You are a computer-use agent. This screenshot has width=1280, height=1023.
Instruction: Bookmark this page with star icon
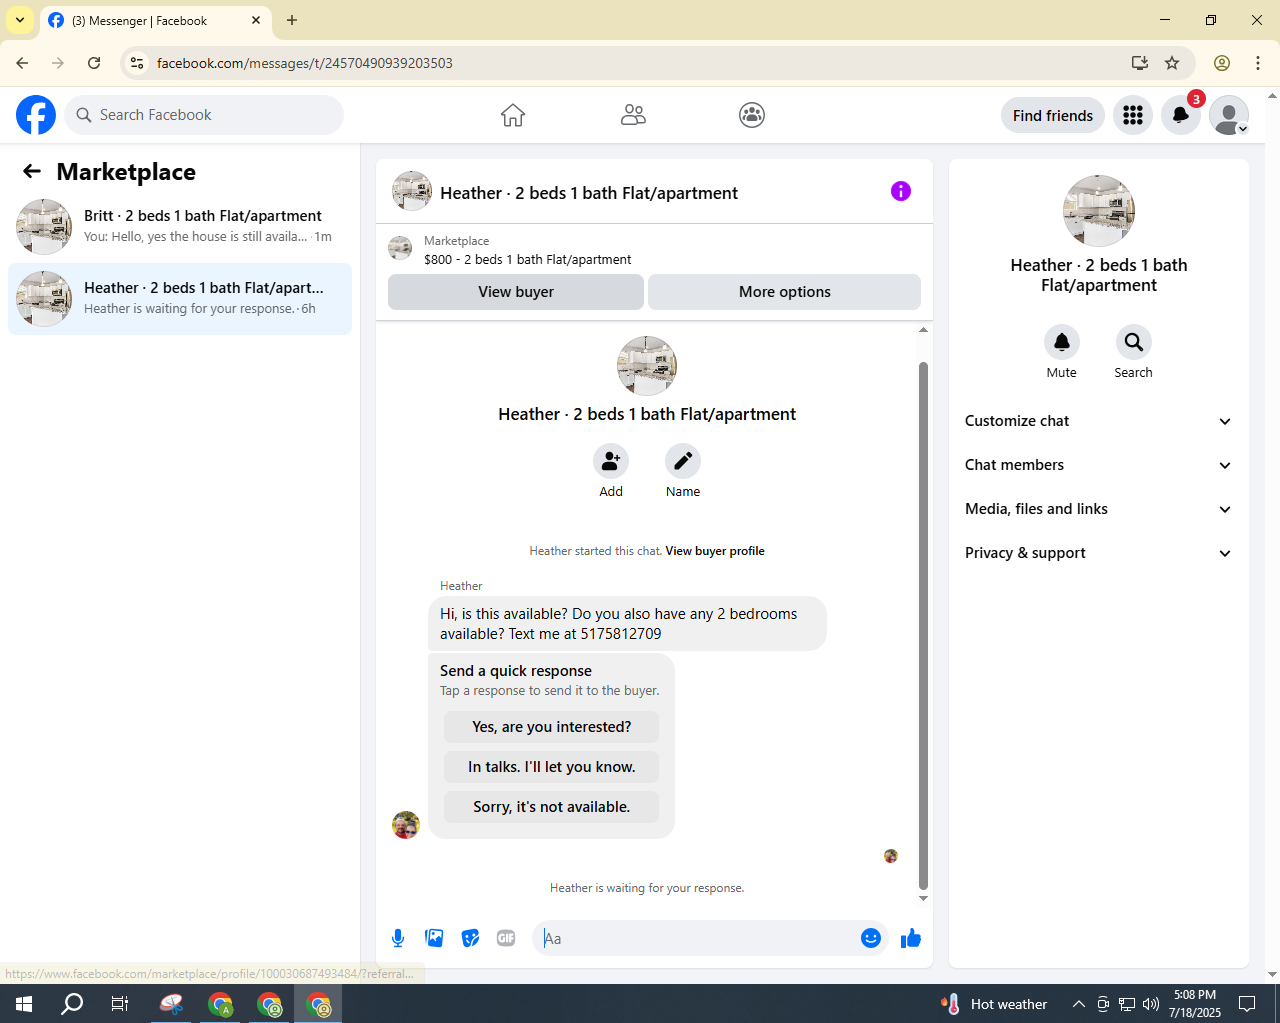(1172, 63)
